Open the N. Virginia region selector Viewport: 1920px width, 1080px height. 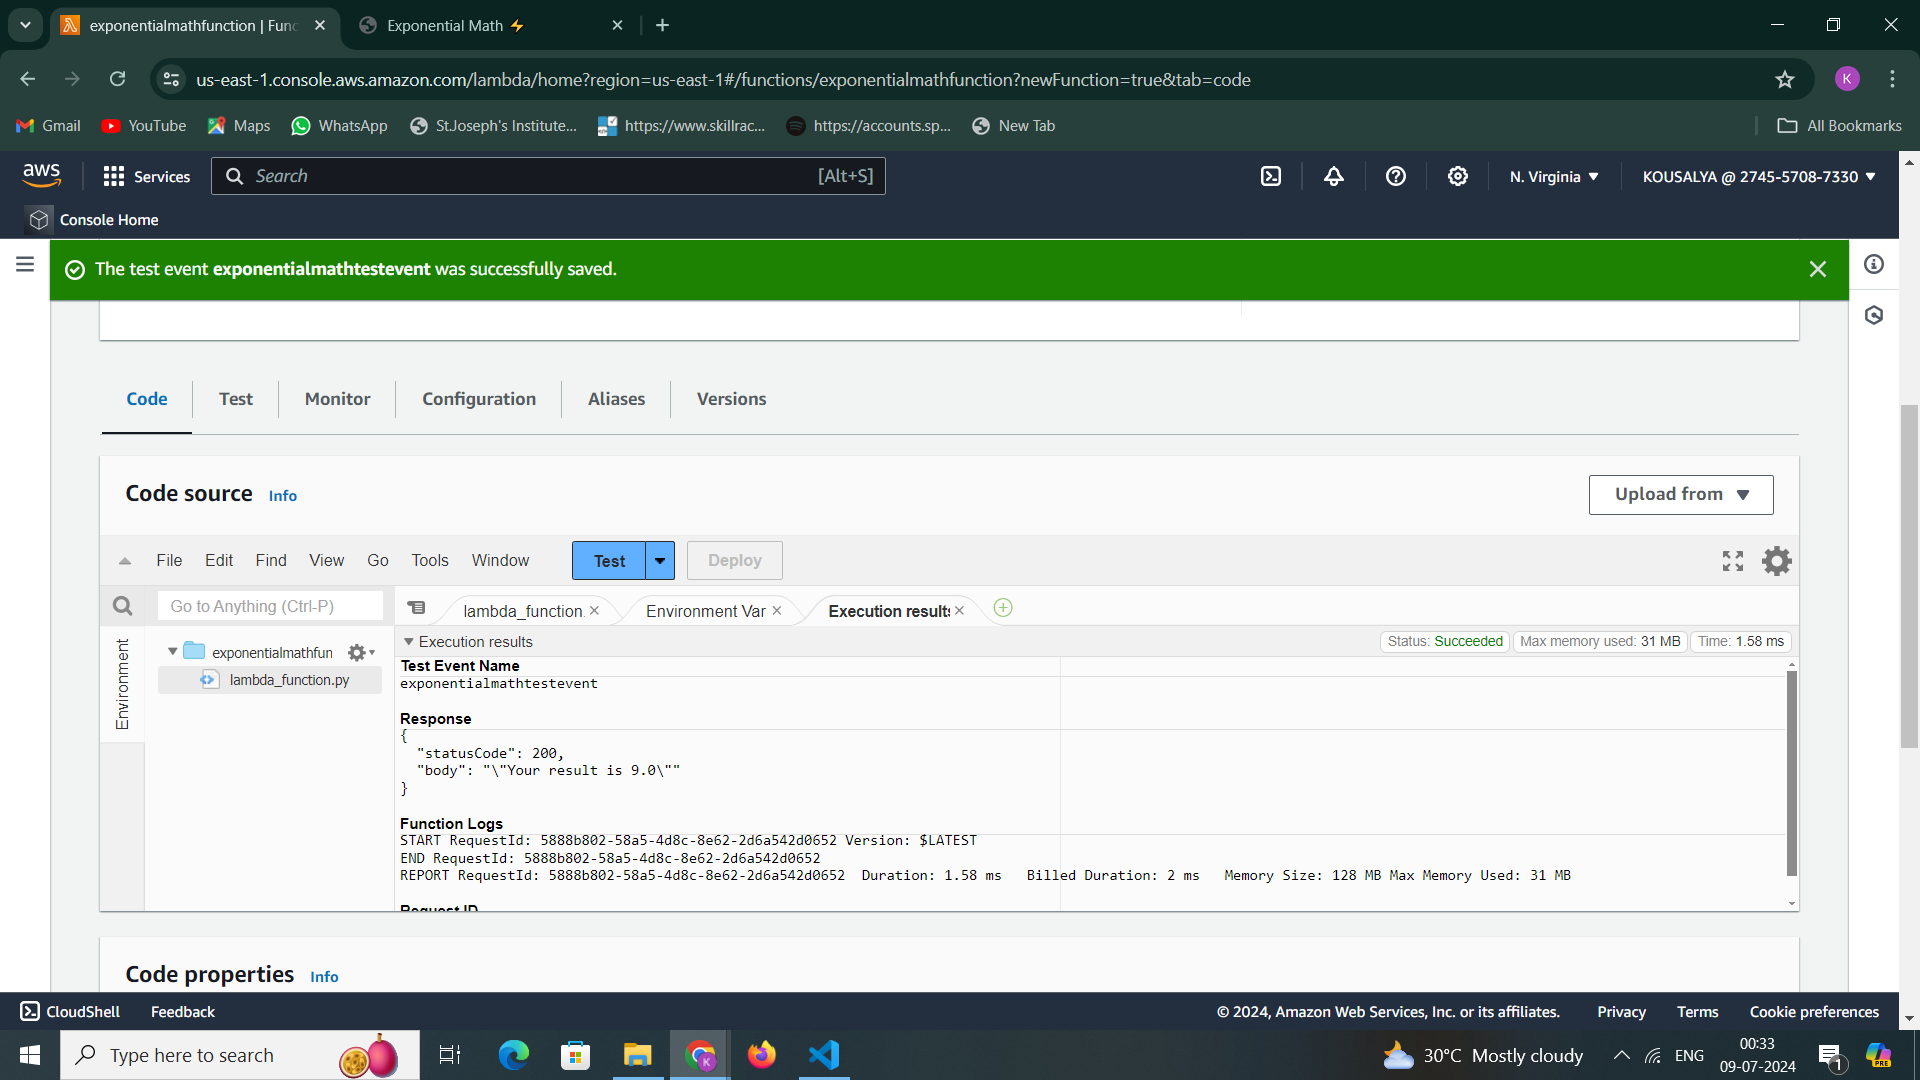pos(1554,177)
